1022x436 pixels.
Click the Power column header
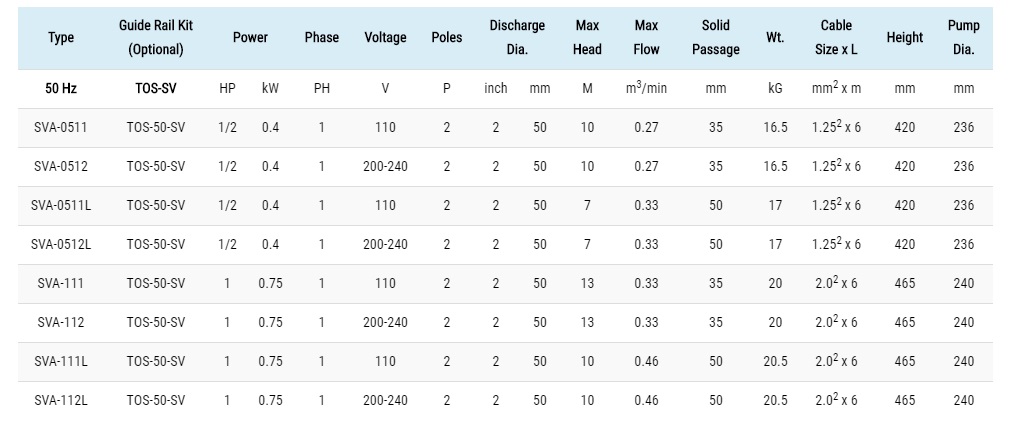[250, 38]
